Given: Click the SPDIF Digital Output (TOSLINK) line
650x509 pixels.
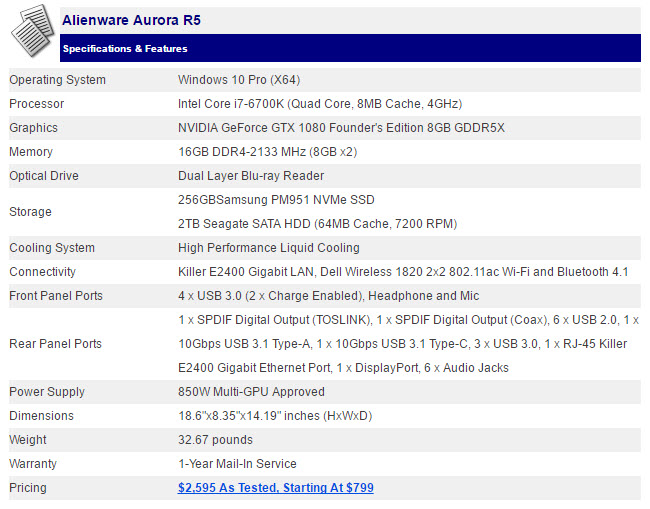Looking at the screenshot, I should (408, 320).
